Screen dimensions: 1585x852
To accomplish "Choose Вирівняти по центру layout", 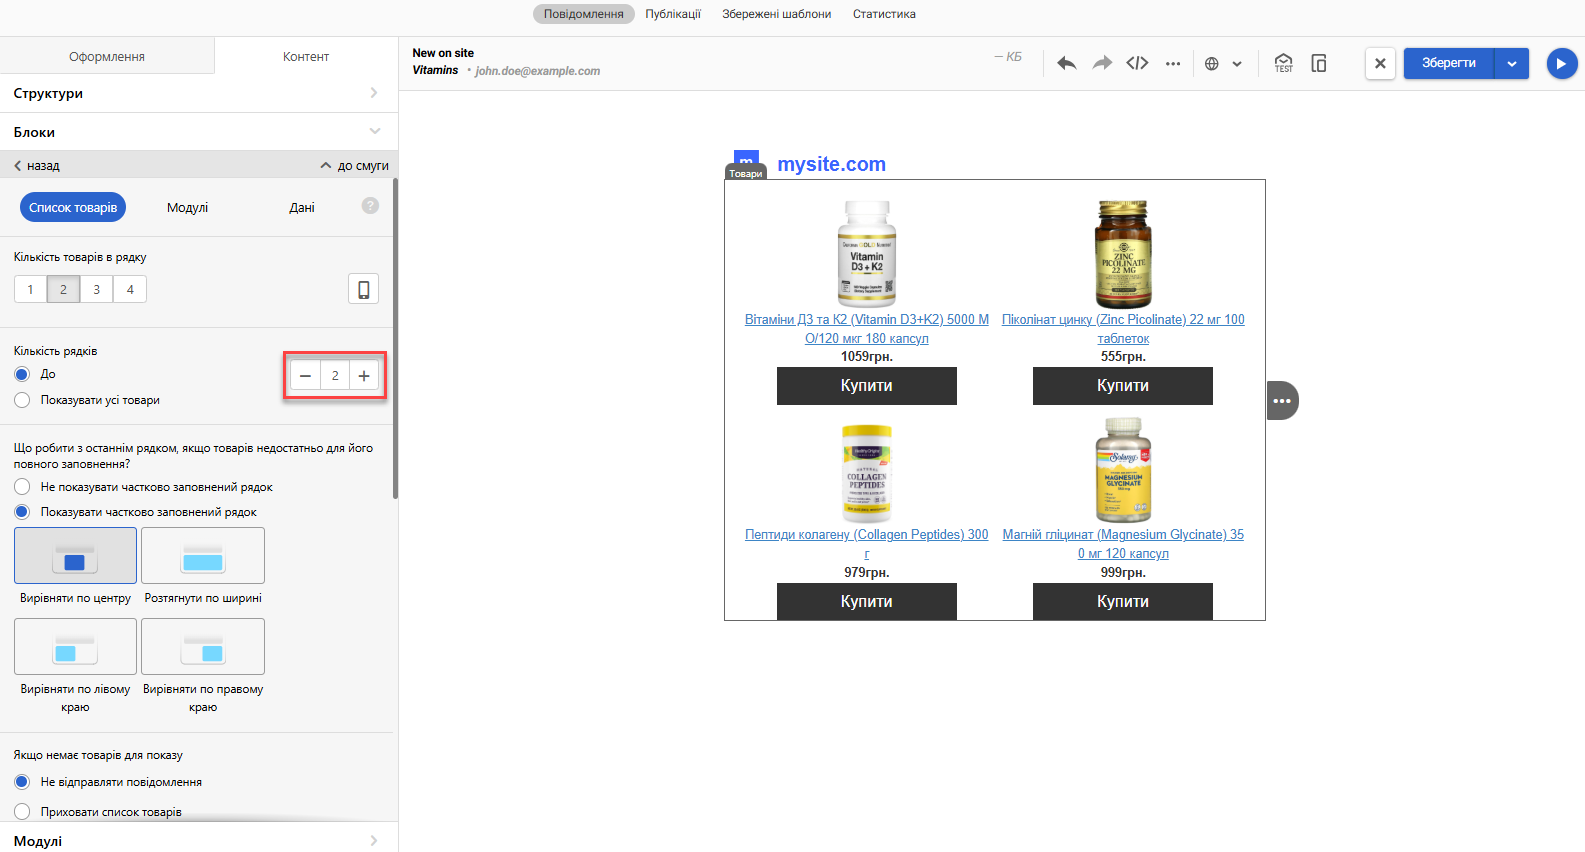I will (75, 556).
